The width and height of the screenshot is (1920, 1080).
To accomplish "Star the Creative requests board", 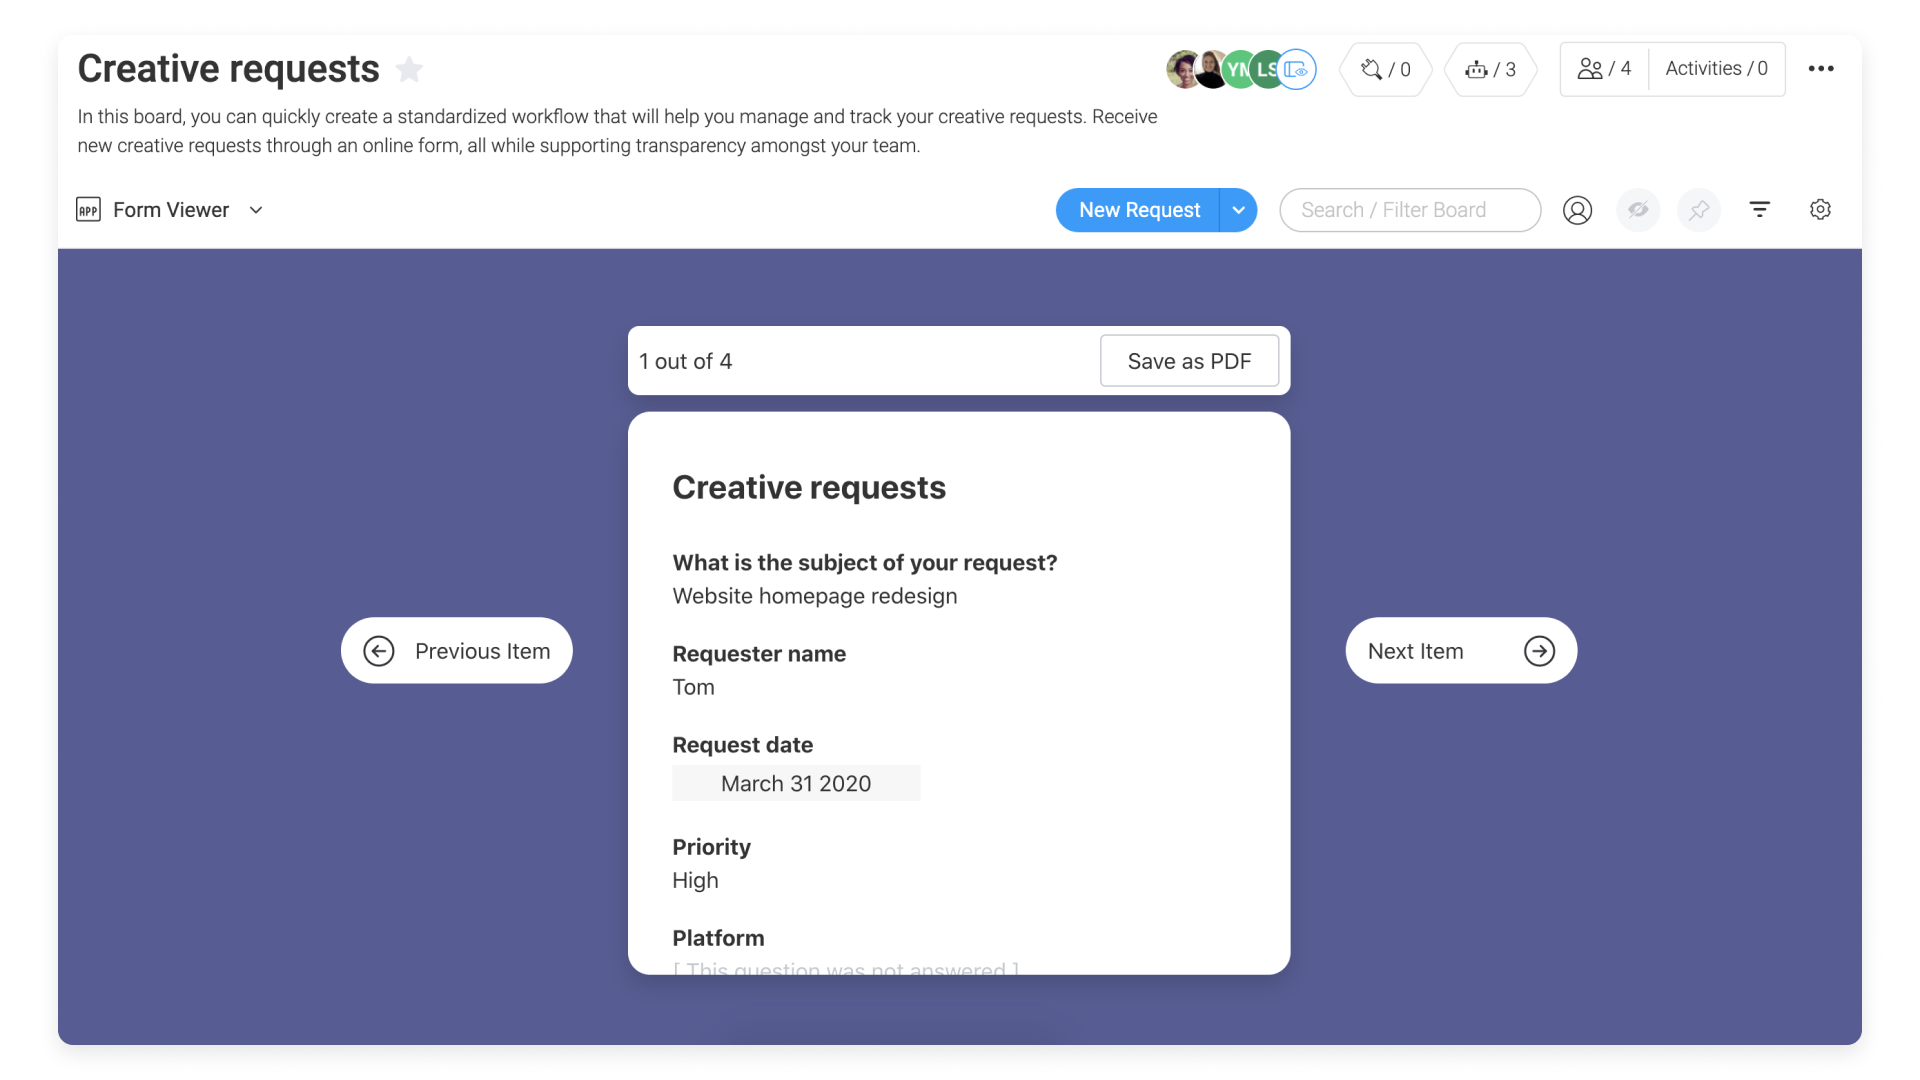I will [x=409, y=69].
